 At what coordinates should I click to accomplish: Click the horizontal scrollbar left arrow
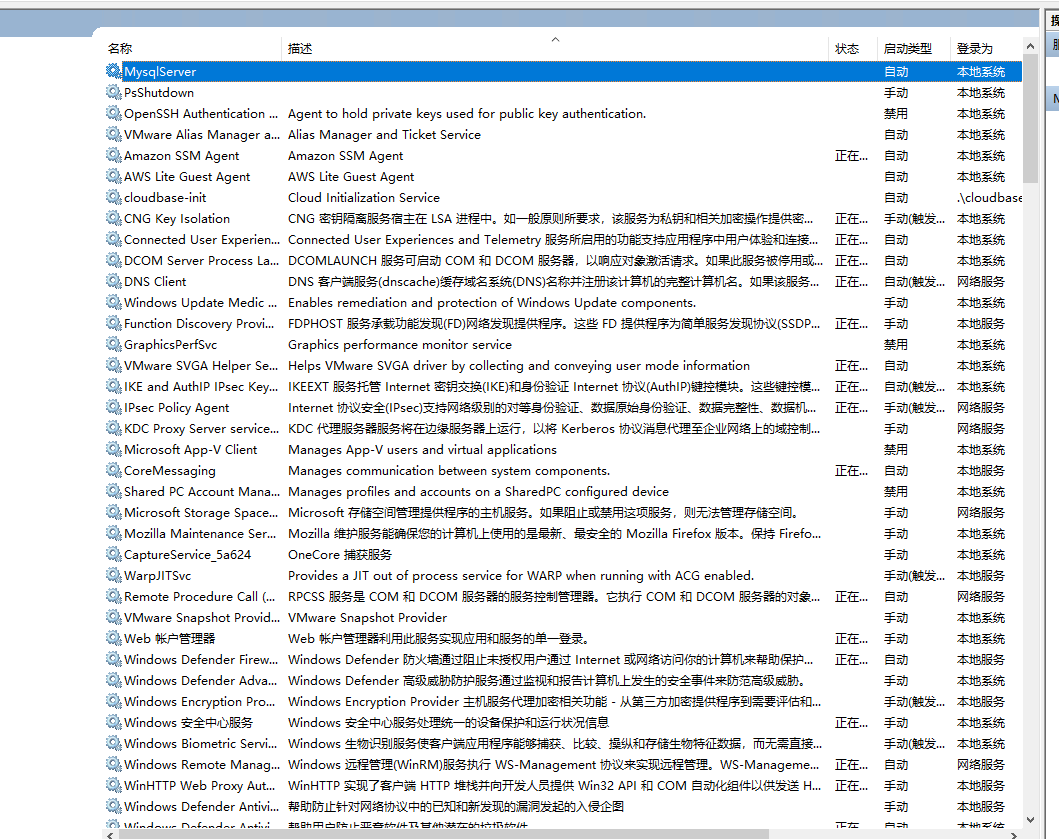110,835
